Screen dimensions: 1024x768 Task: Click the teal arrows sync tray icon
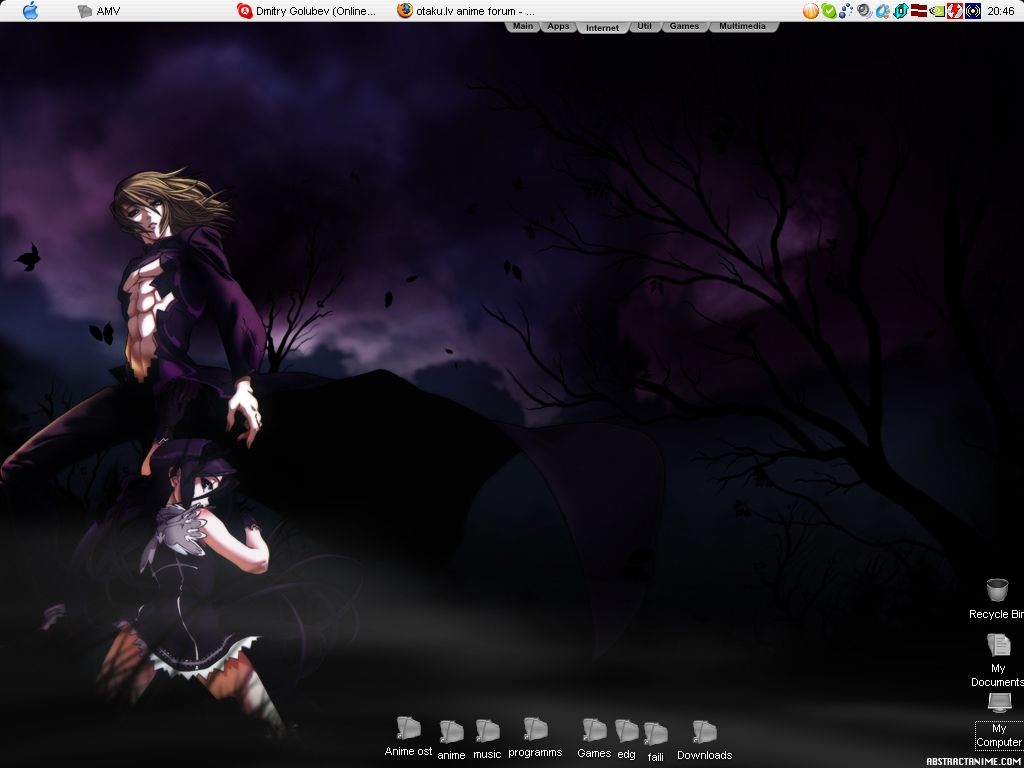[x=901, y=11]
